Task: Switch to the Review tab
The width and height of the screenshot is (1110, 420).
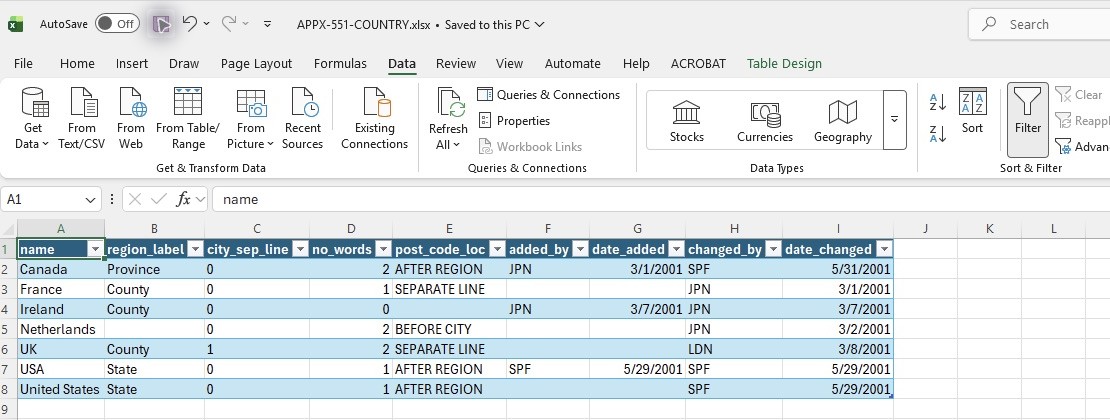Action: tap(456, 64)
